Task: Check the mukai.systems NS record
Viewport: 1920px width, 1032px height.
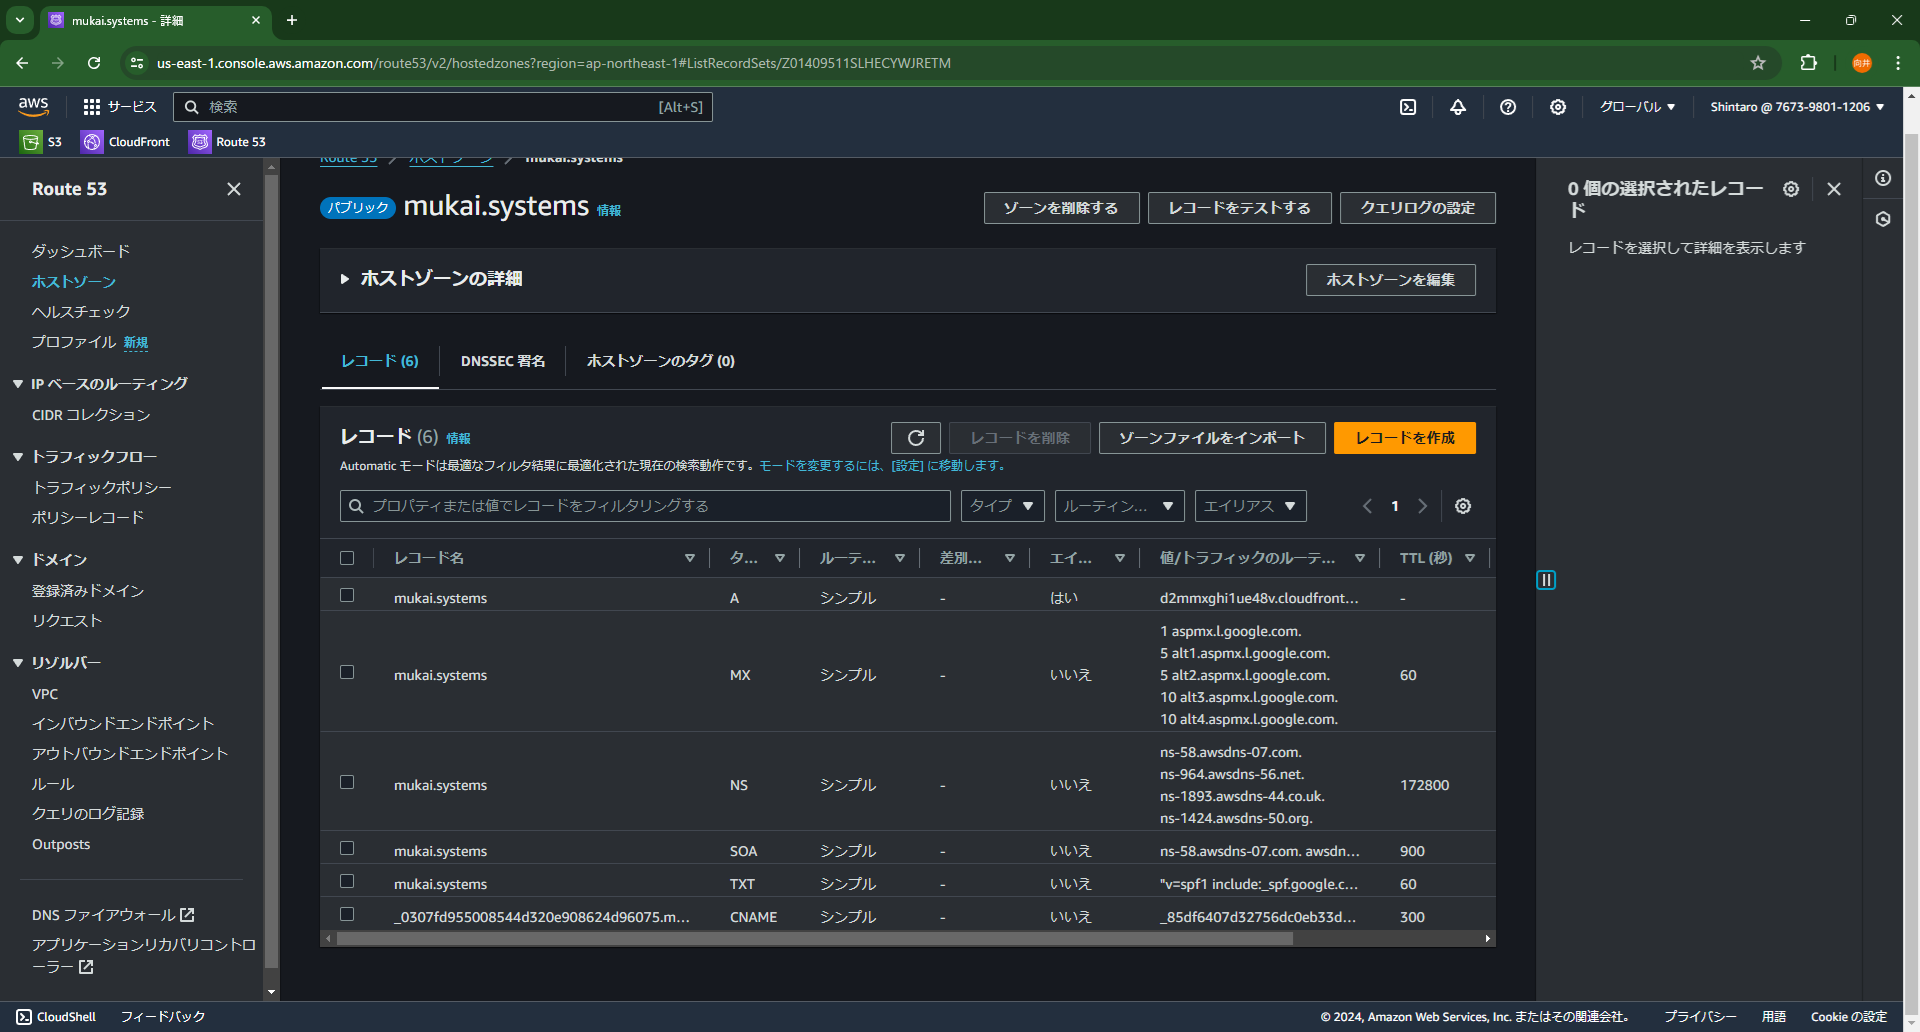Action: pos(347,782)
